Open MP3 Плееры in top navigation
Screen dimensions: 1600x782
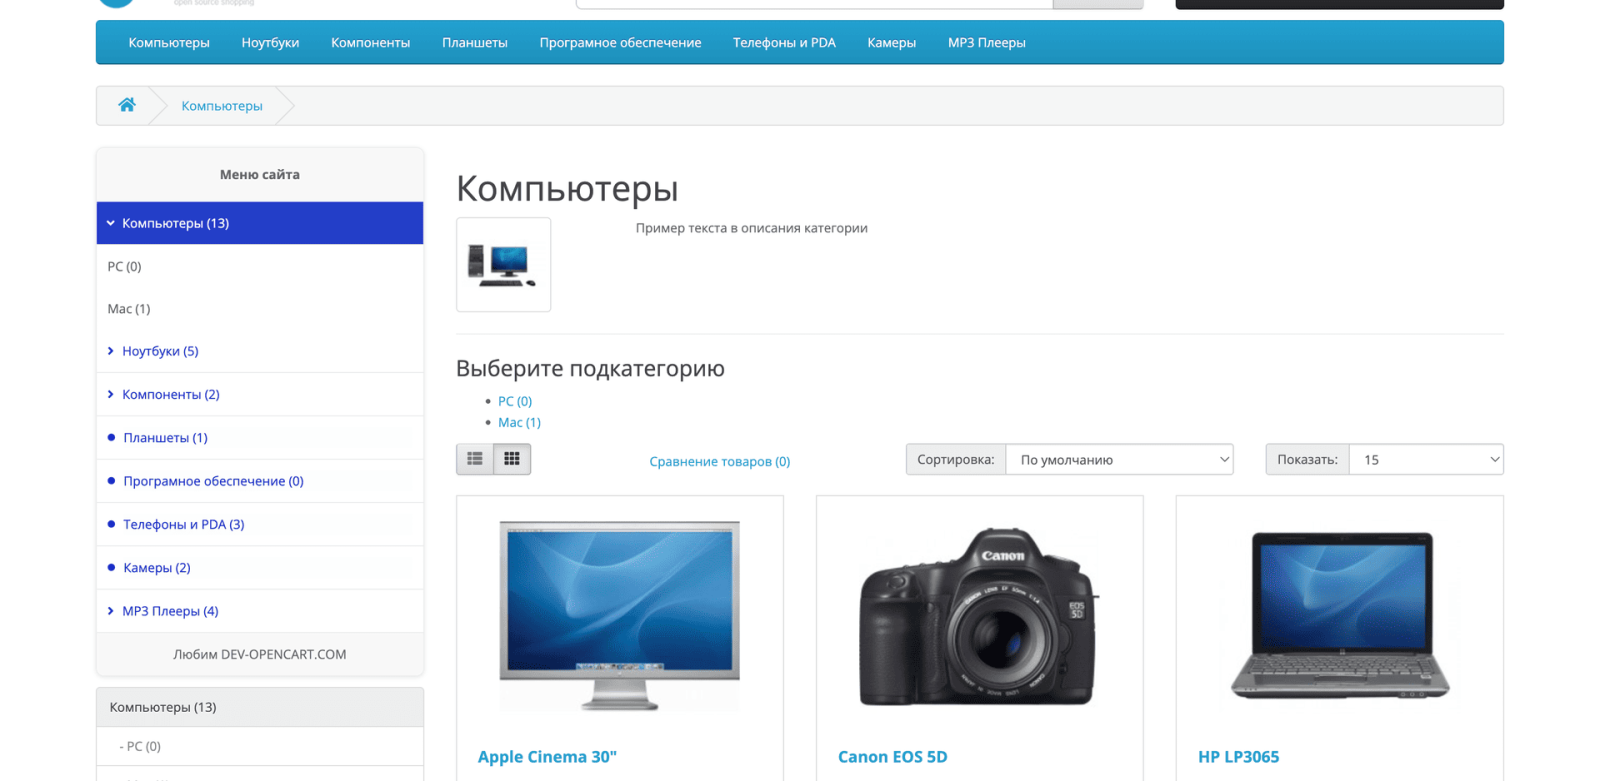point(987,43)
